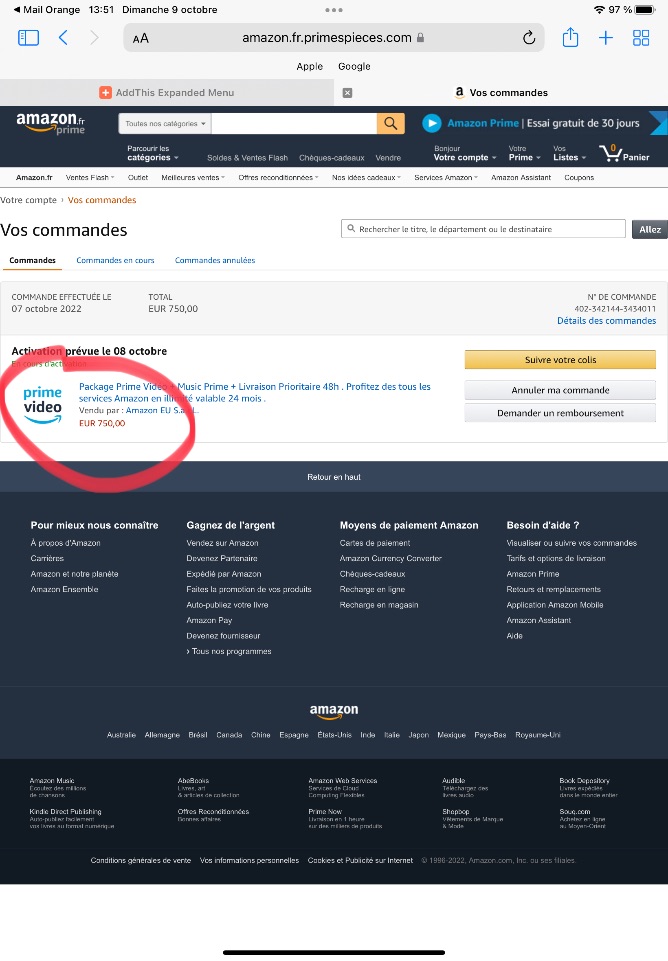Open Soldes & Ventes Flash
The height and width of the screenshot is (961, 668).
[x=248, y=158]
